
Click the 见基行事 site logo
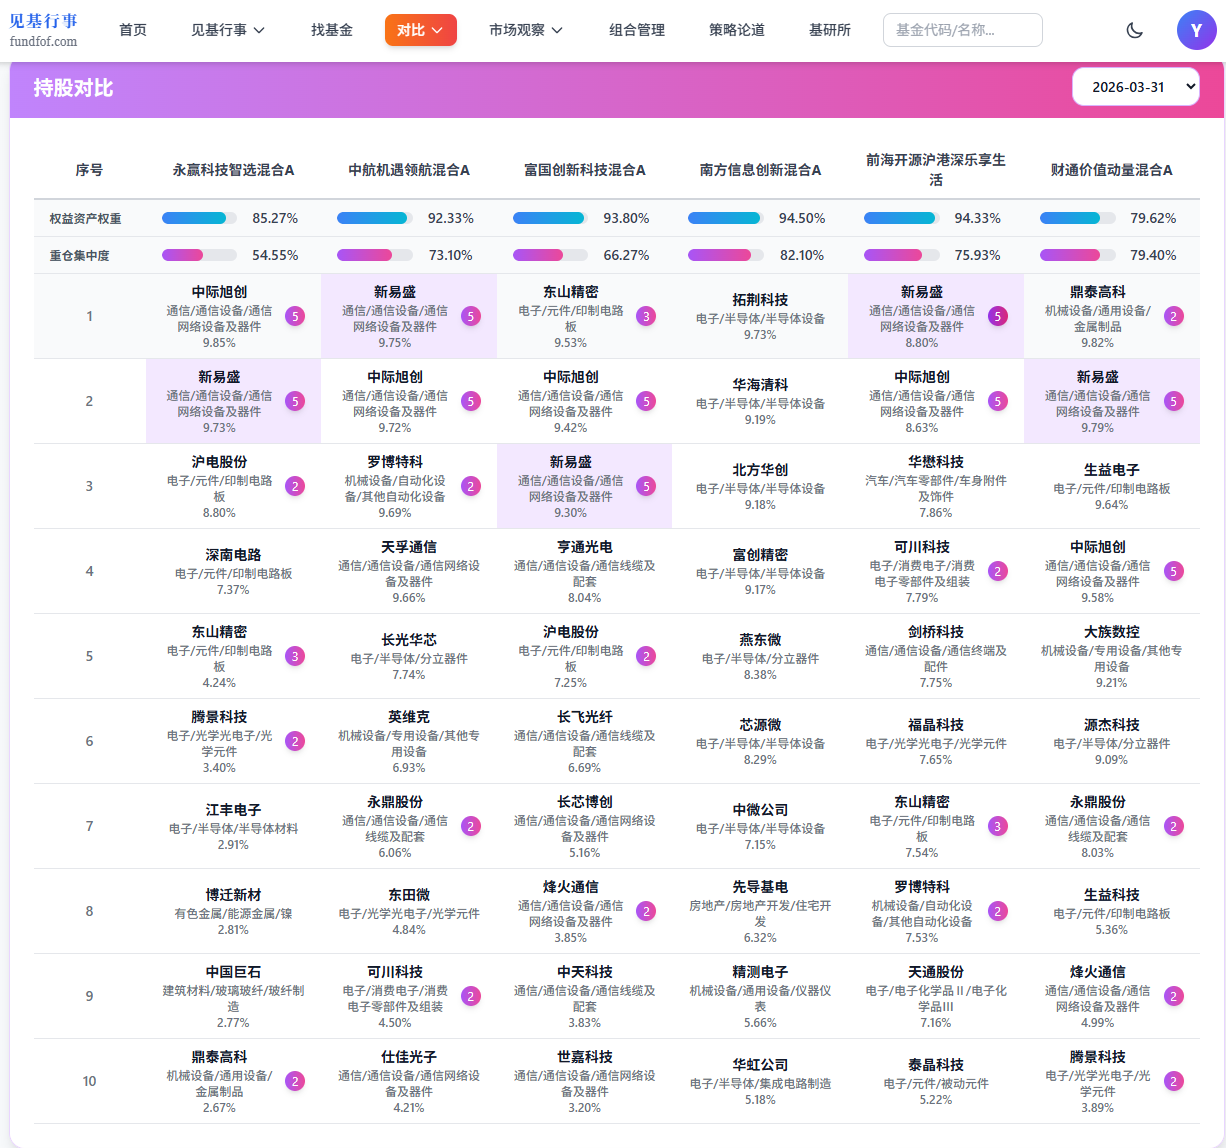click(44, 29)
